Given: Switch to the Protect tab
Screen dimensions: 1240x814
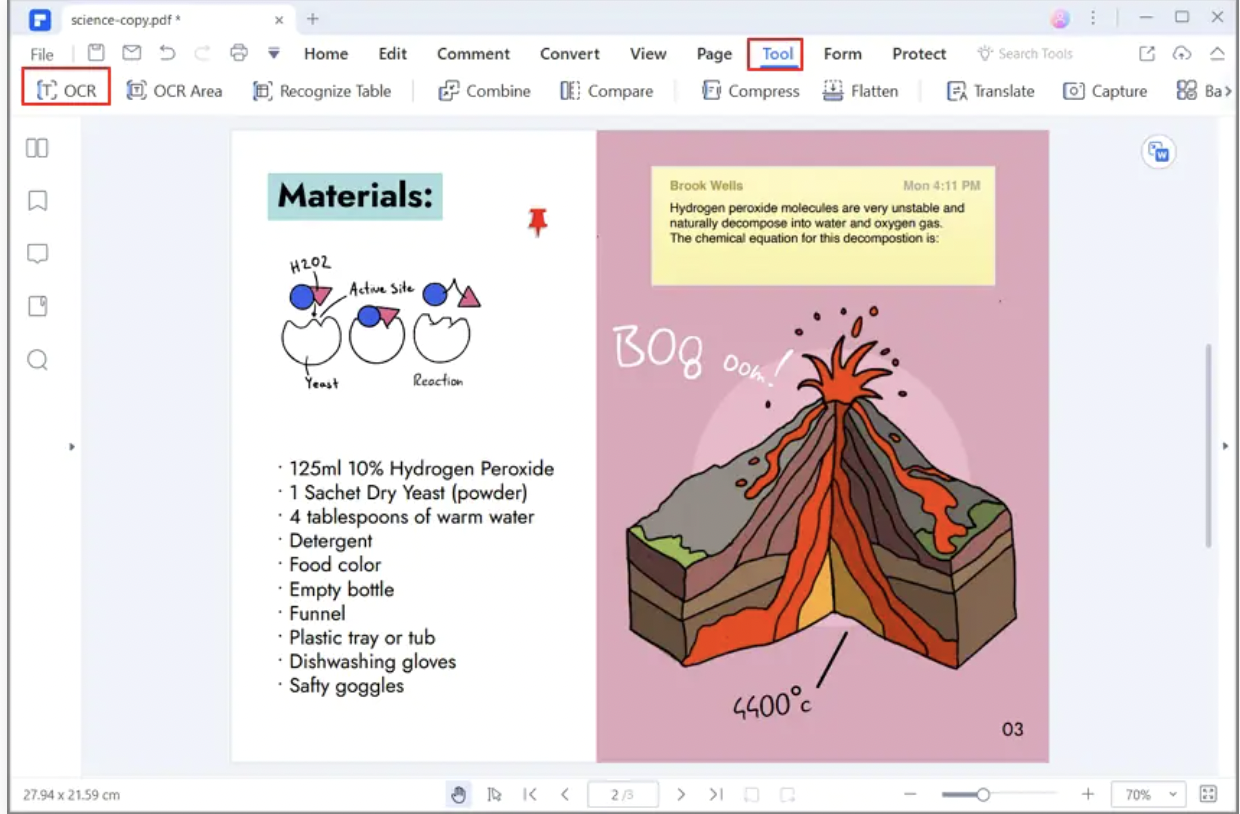Looking at the screenshot, I should [918, 54].
